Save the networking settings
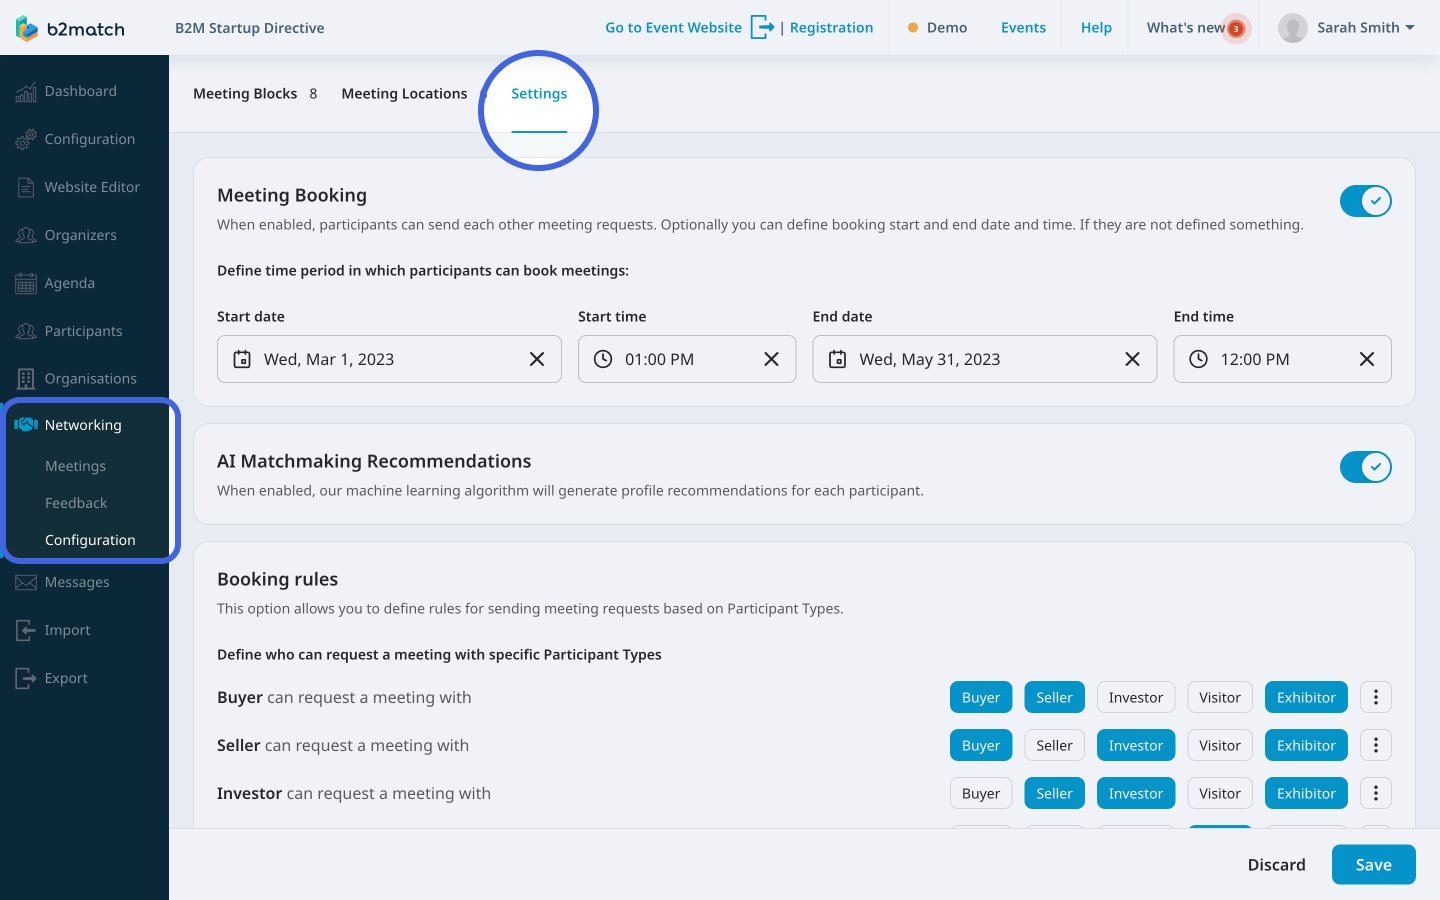 tap(1373, 864)
